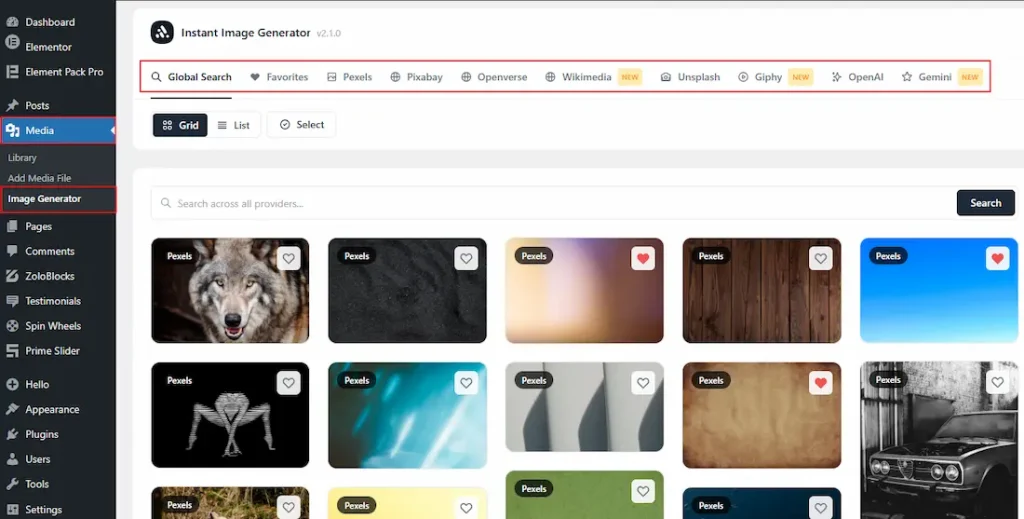Image resolution: width=1024 pixels, height=519 pixels.
Task: Switch to the Pixabay provider tab
Action: (417, 76)
